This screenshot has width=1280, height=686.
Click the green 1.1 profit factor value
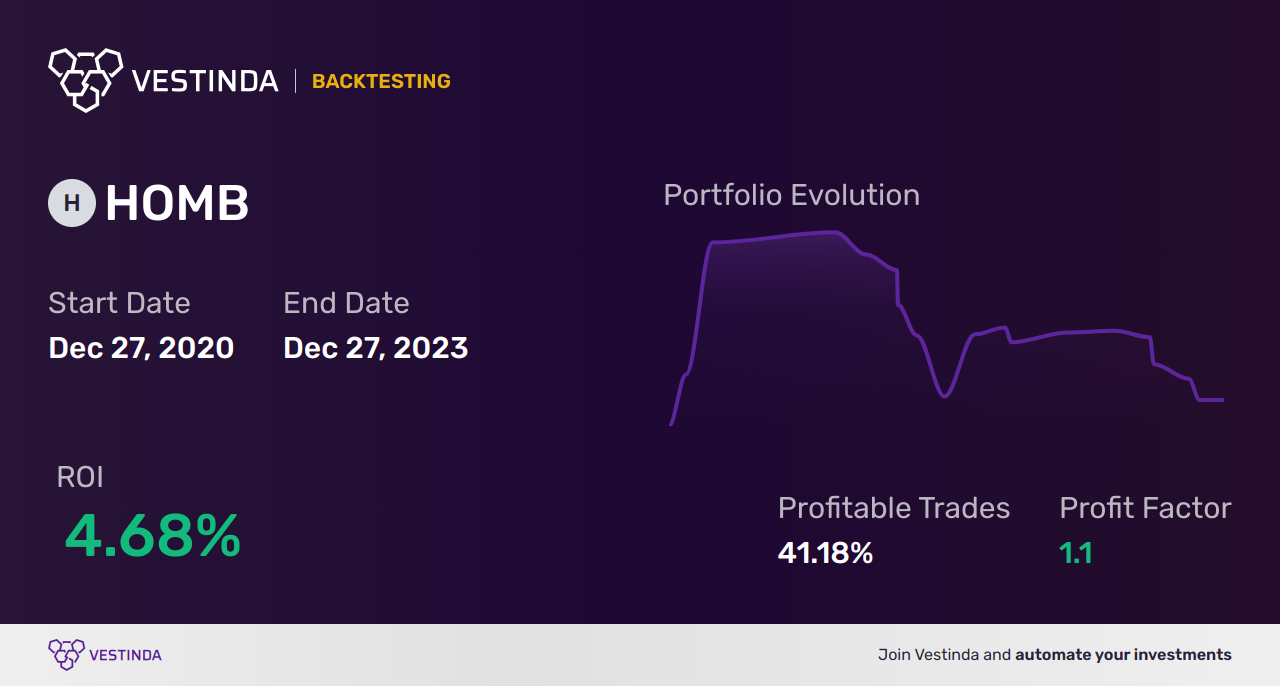(1076, 552)
